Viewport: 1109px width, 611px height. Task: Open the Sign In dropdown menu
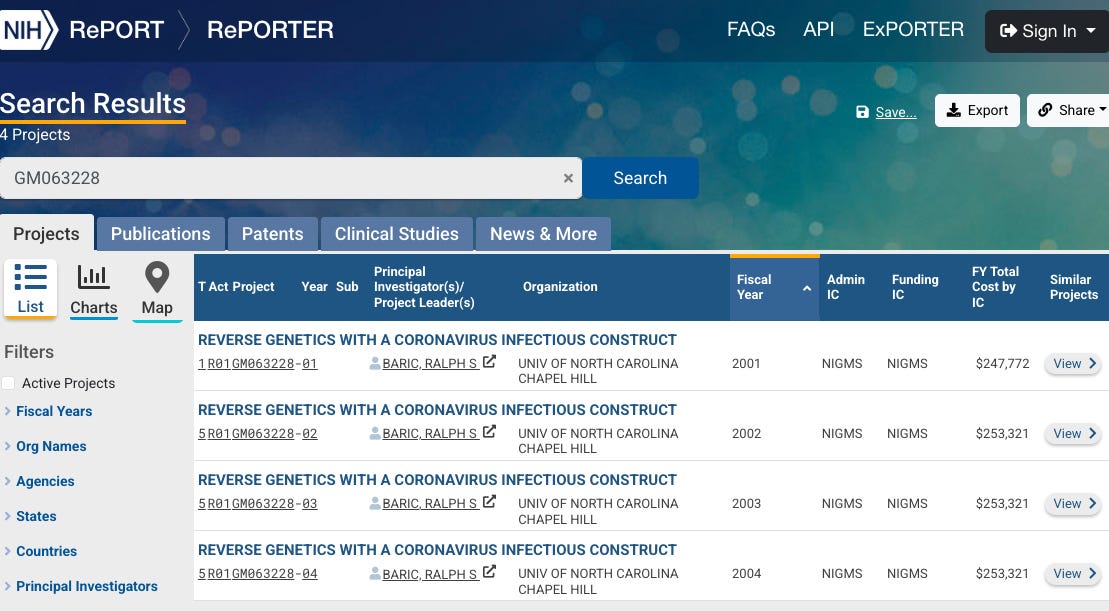pyautogui.click(x=1047, y=31)
